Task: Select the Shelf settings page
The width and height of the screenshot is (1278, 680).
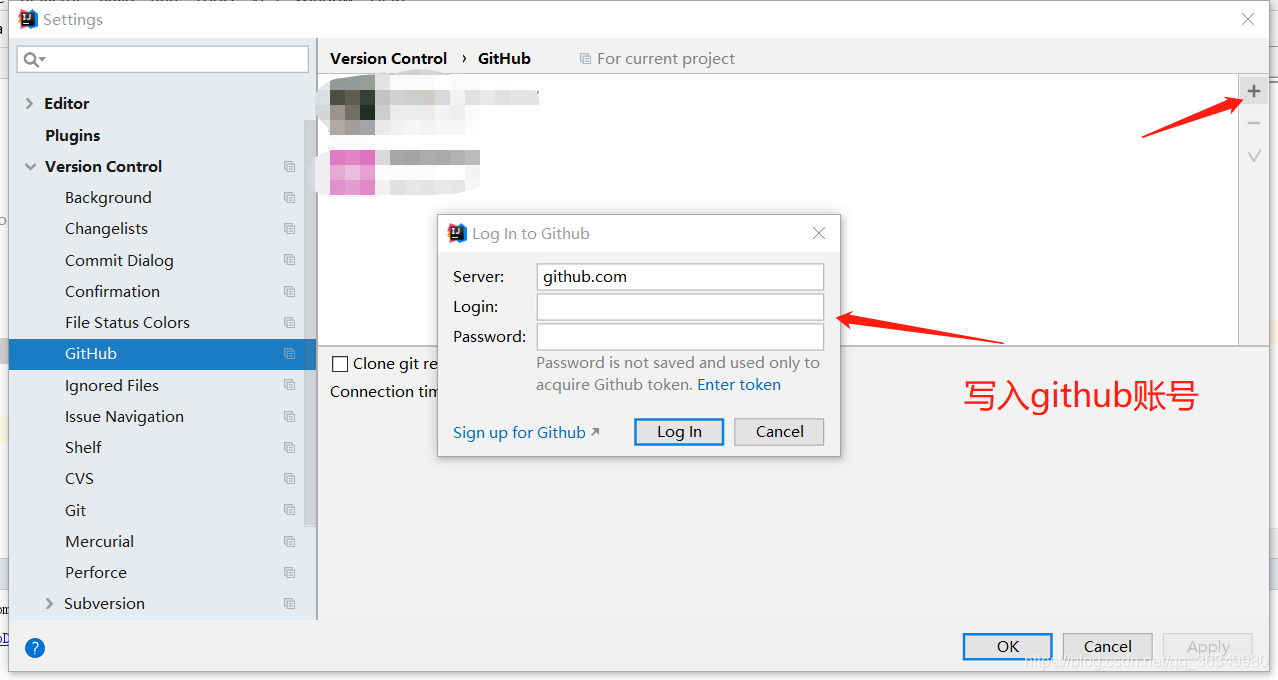Action: [x=83, y=448]
